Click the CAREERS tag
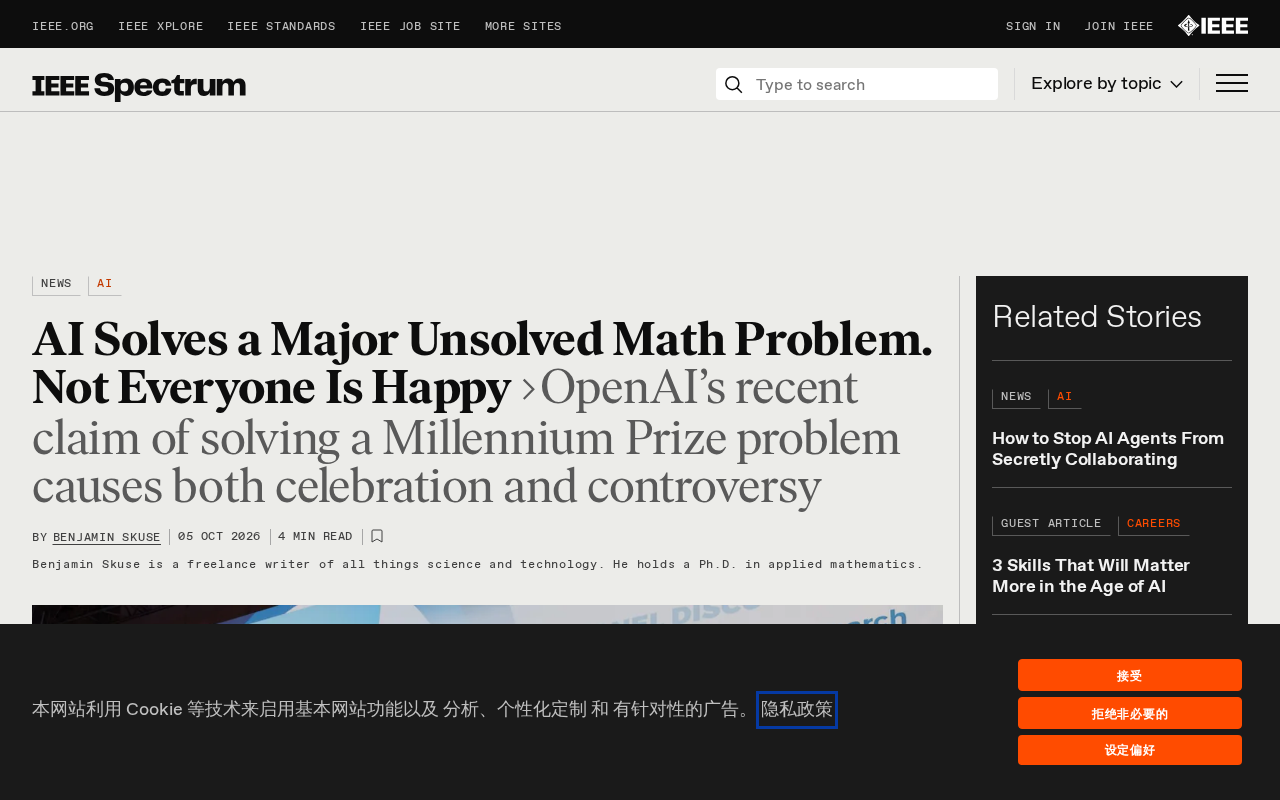The width and height of the screenshot is (1280, 800). pyautogui.click(x=1154, y=525)
